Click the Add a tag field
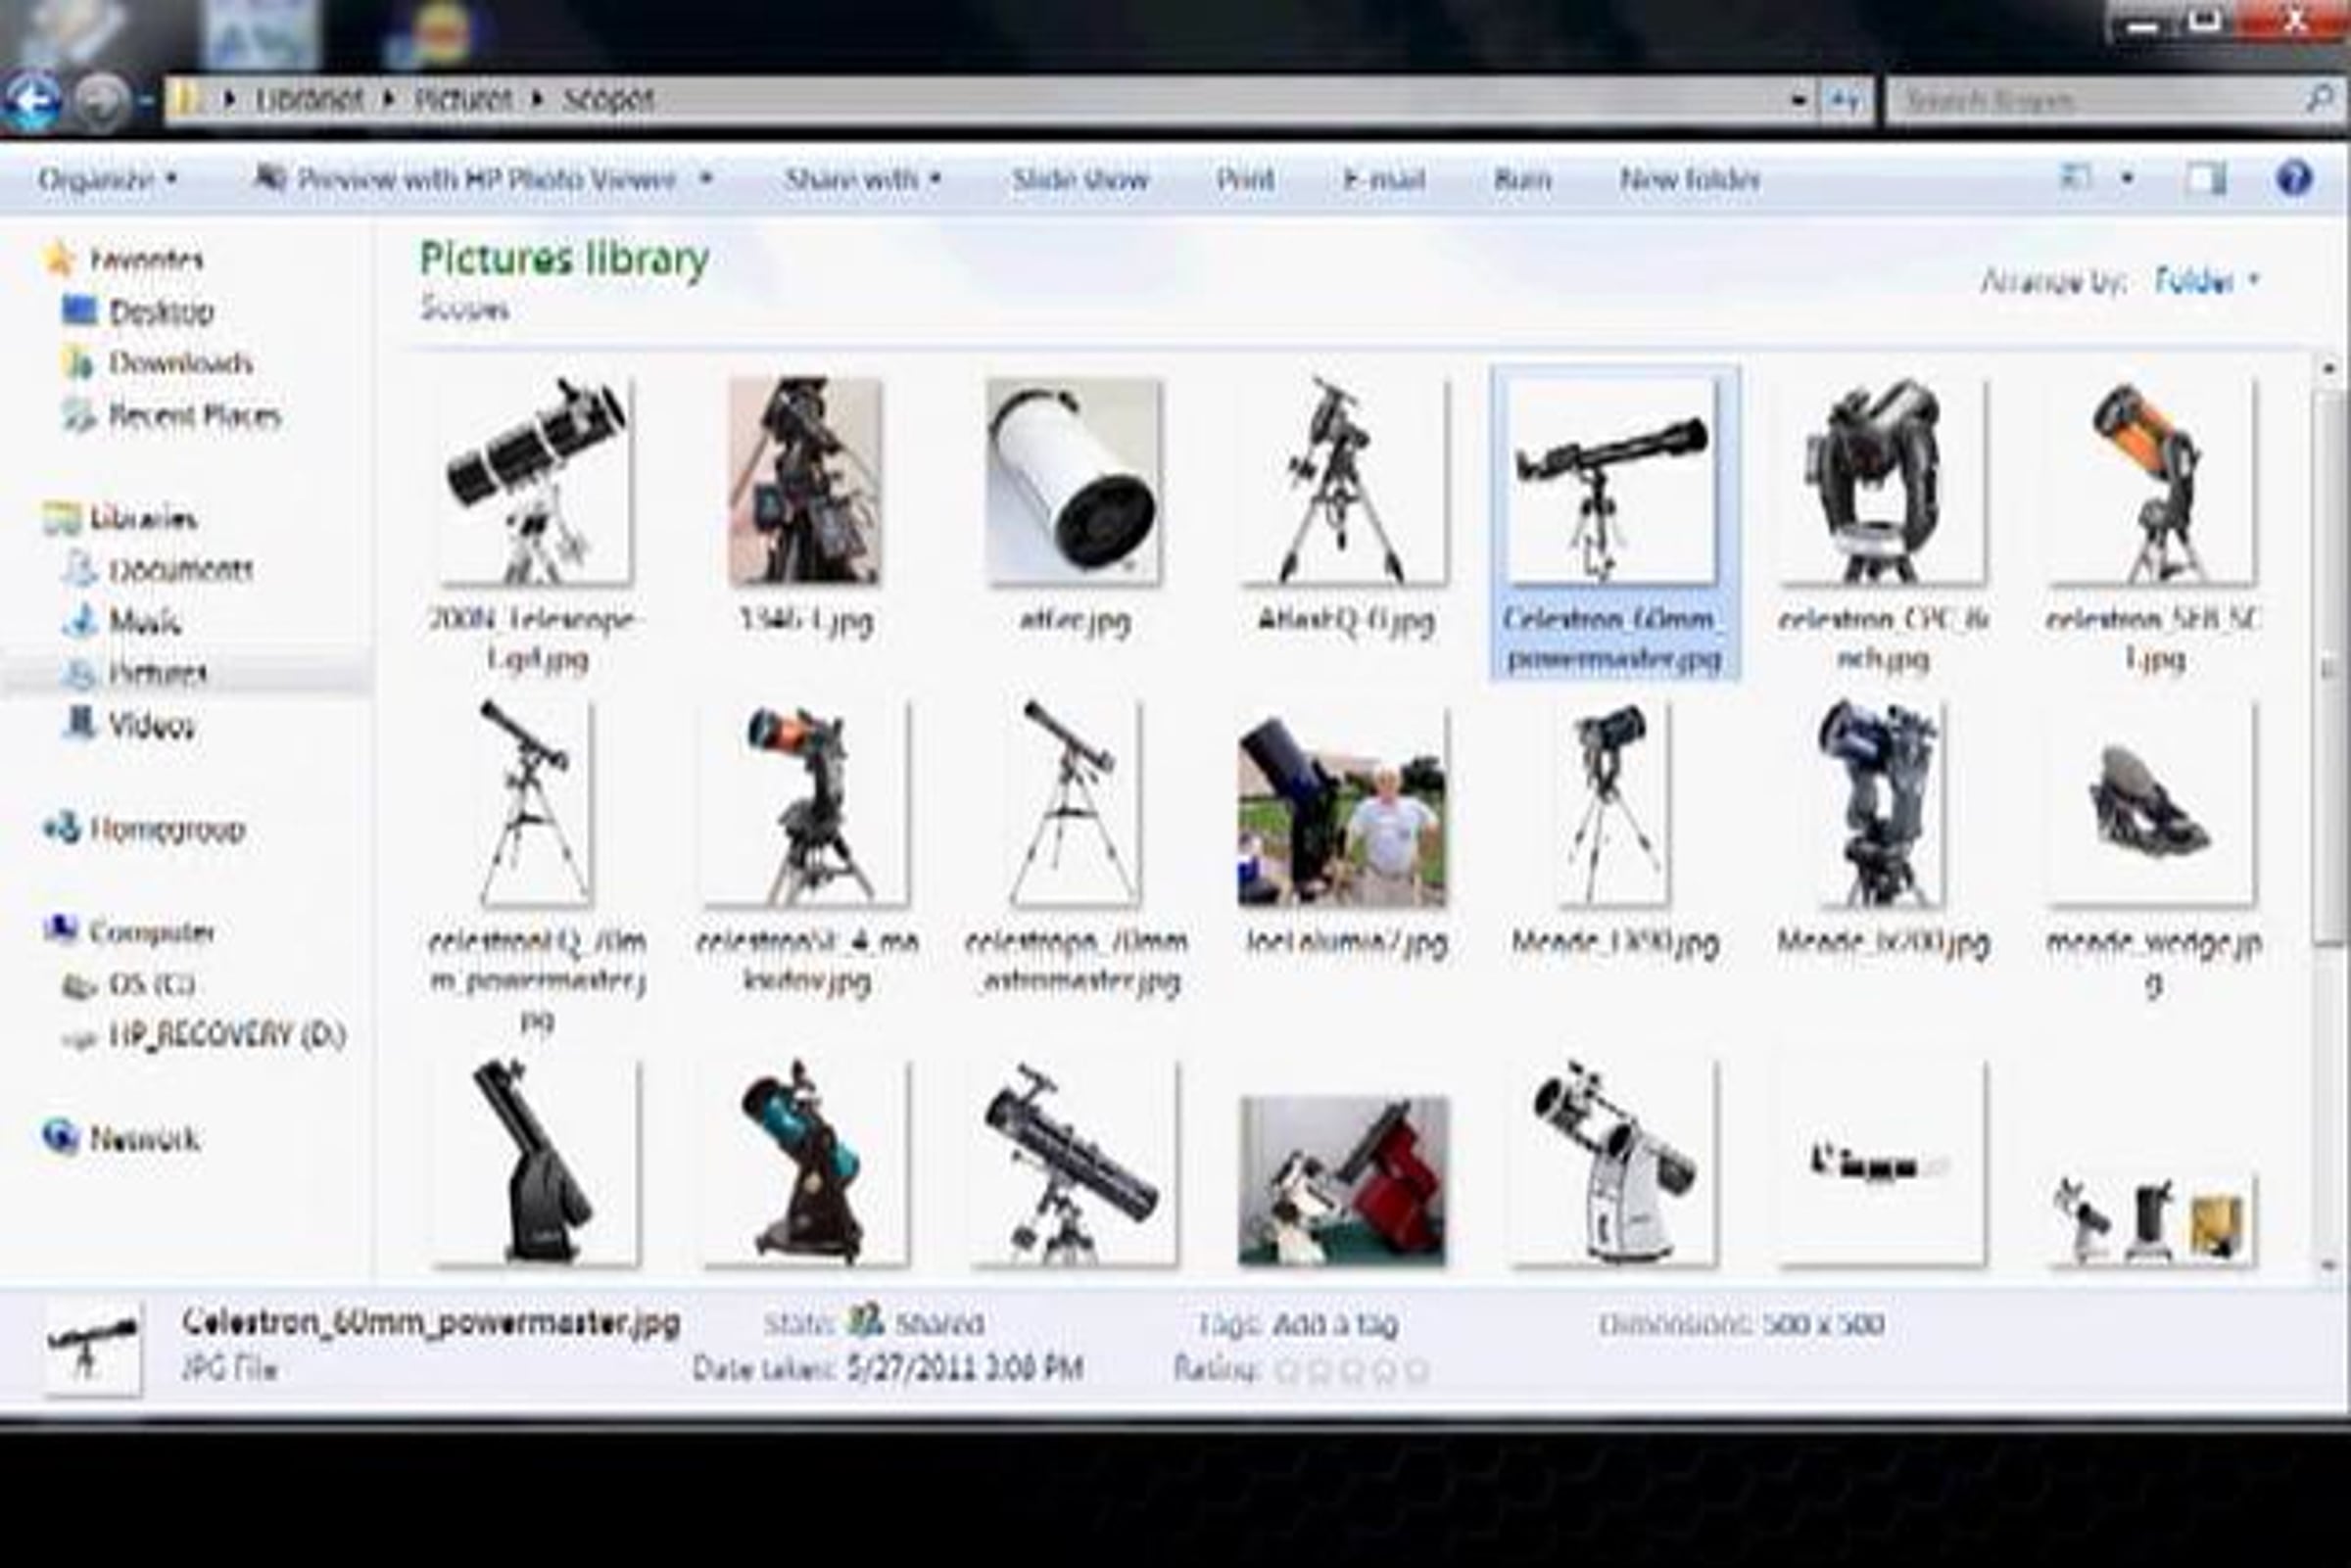2351x1568 pixels. [x=1335, y=1324]
